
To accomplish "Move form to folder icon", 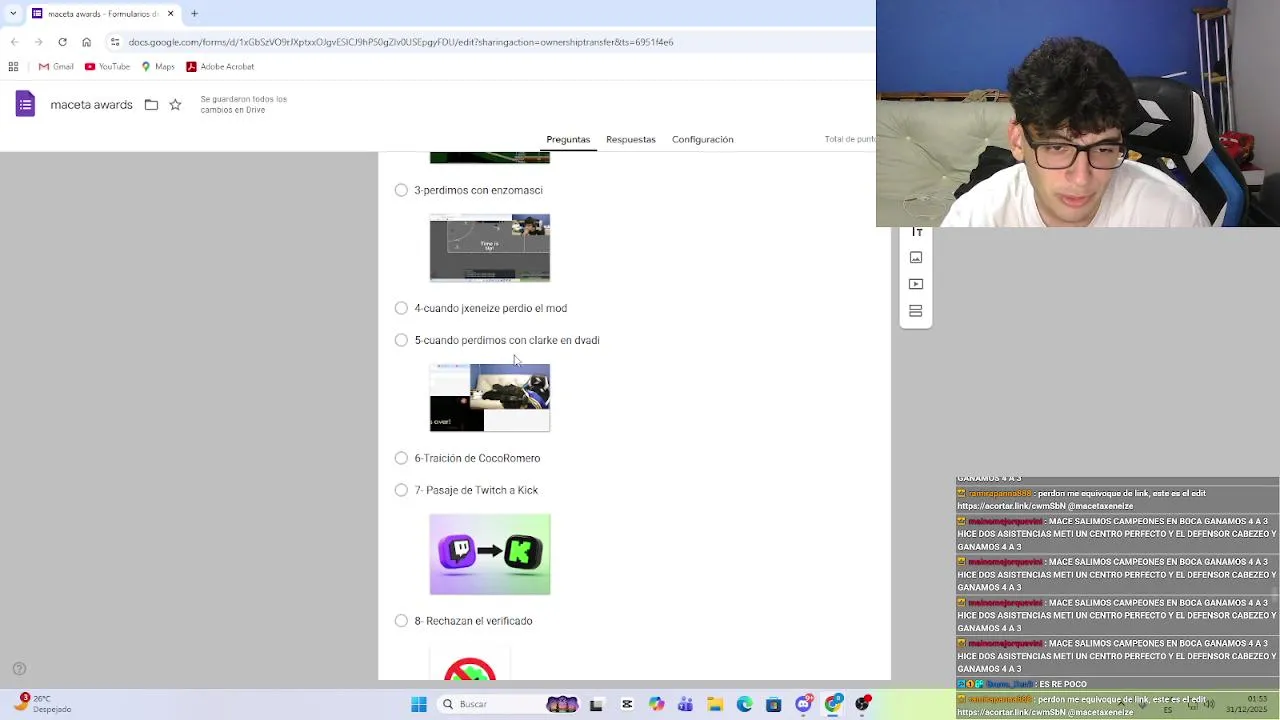I will pos(151,104).
